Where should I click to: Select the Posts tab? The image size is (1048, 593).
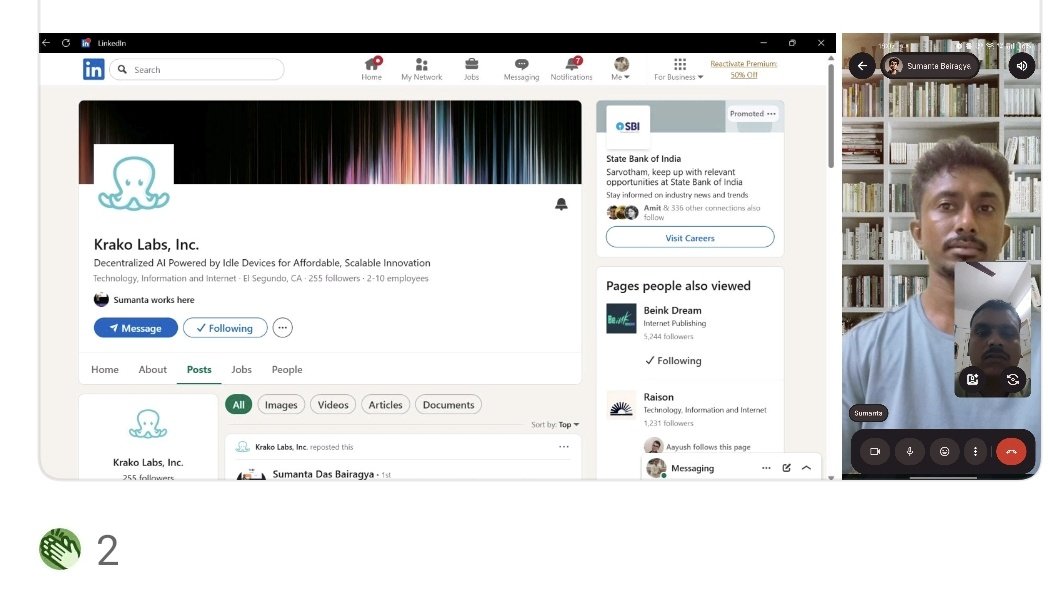199,370
